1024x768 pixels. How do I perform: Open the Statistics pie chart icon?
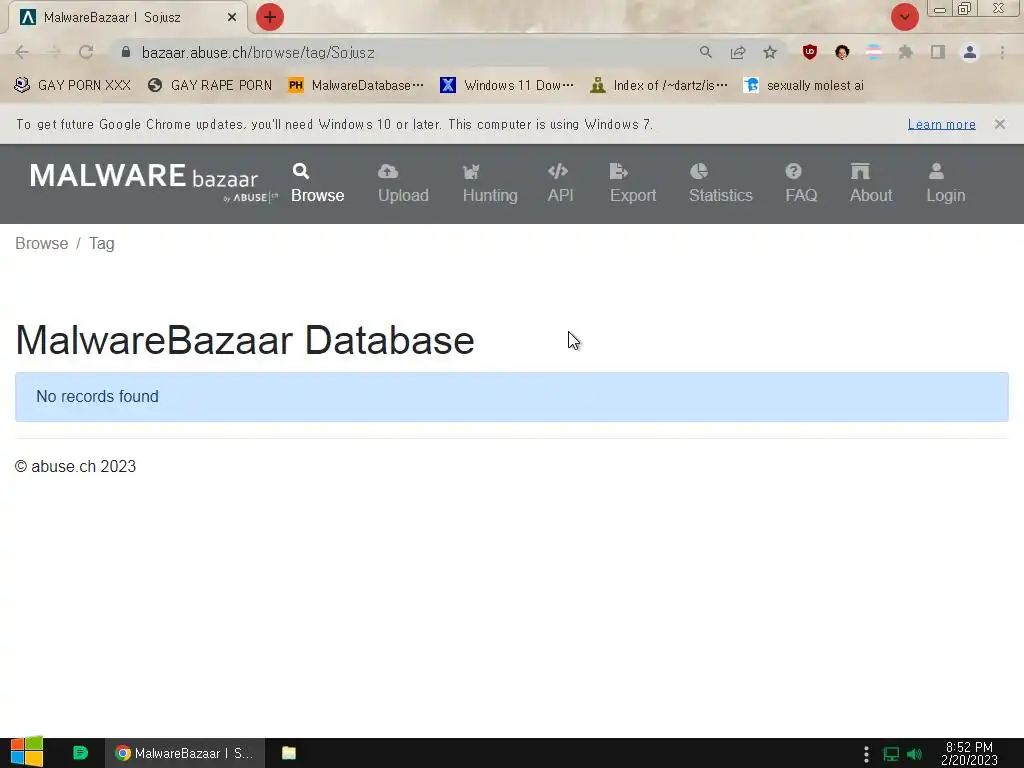point(699,171)
